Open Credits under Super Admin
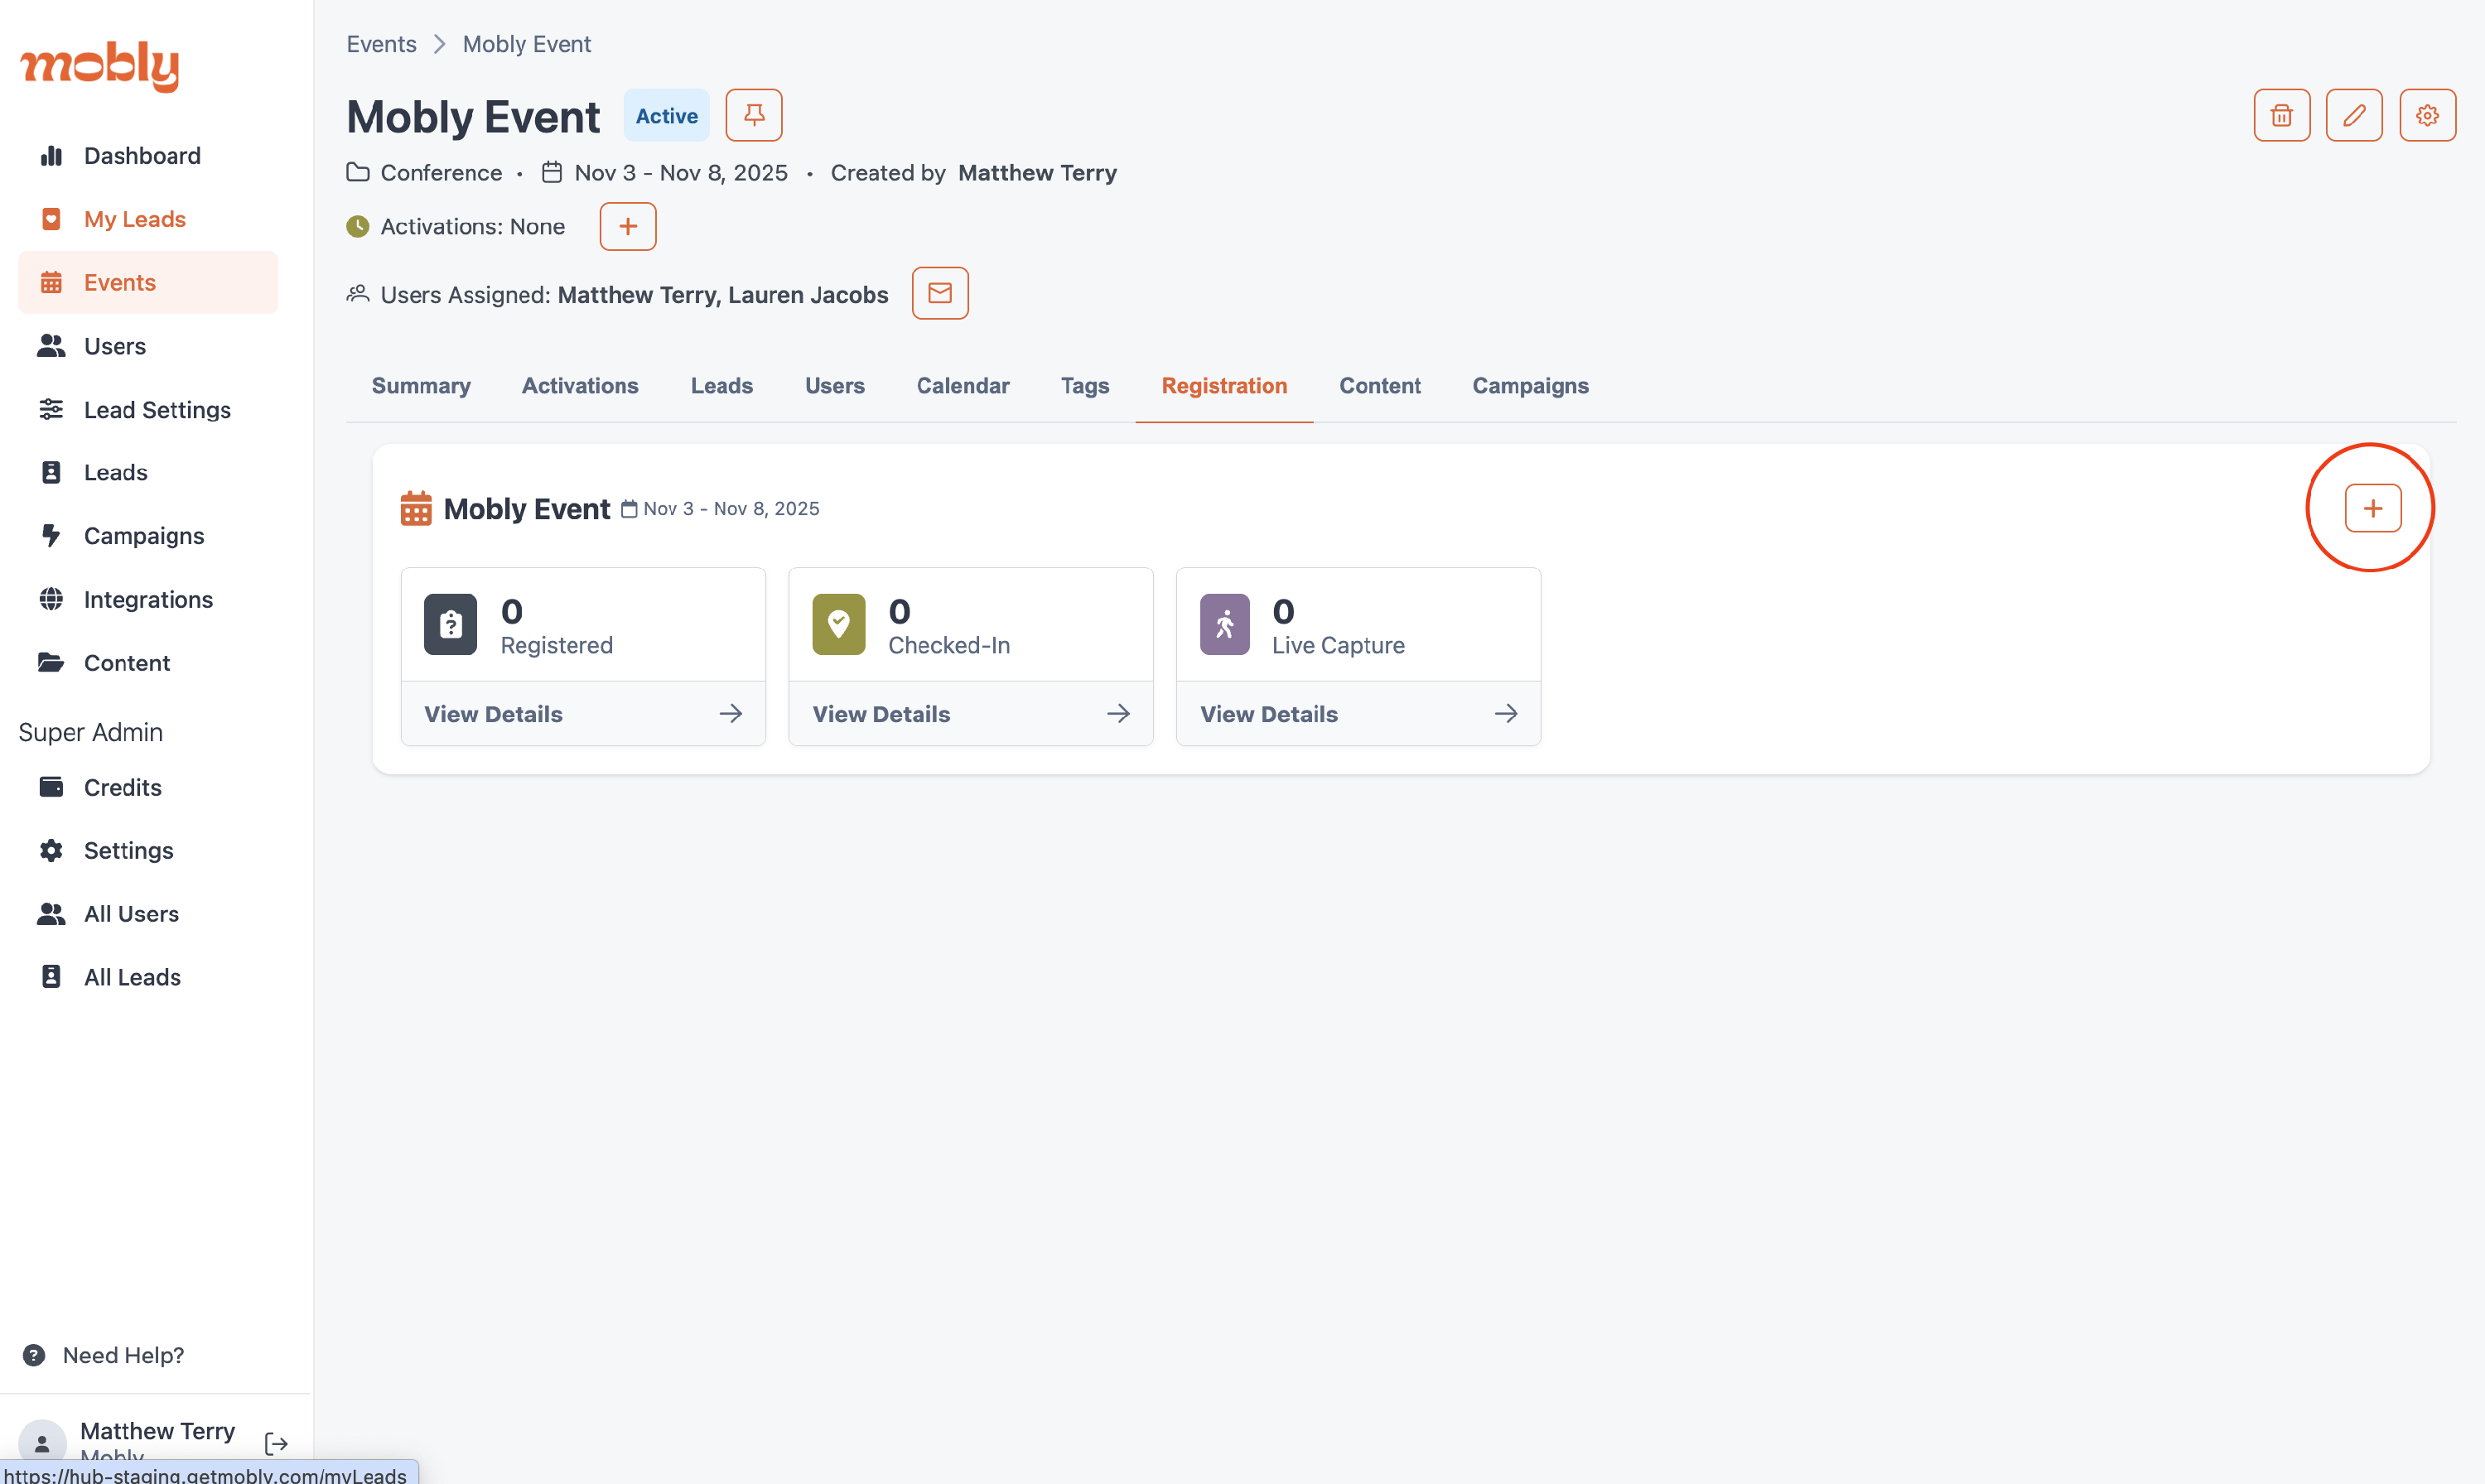Screen dimensions: 2485x1484 click(122, 787)
